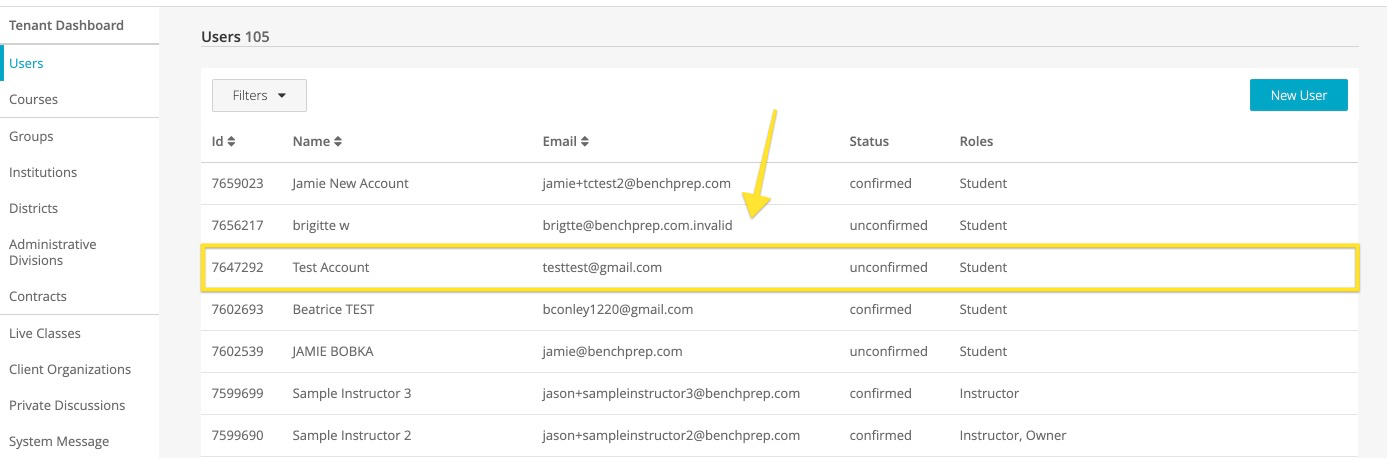The height and width of the screenshot is (458, 1387).
Task: Click unconfirmed status of Test Account
Action: tap(888, 267)
